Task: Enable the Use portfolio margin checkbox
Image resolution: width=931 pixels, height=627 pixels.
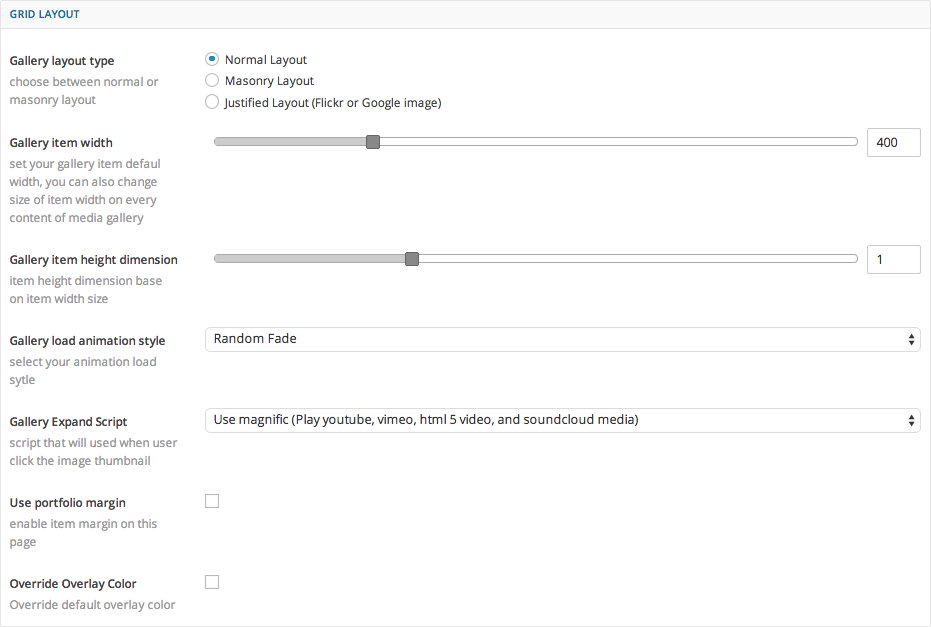Action: coord(212,501)
